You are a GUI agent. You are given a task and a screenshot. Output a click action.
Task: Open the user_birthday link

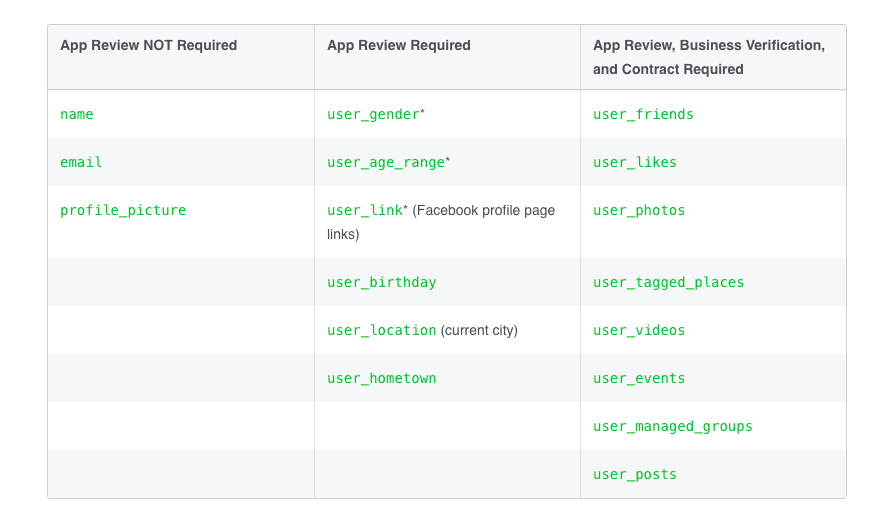click(x=382, y=282)
